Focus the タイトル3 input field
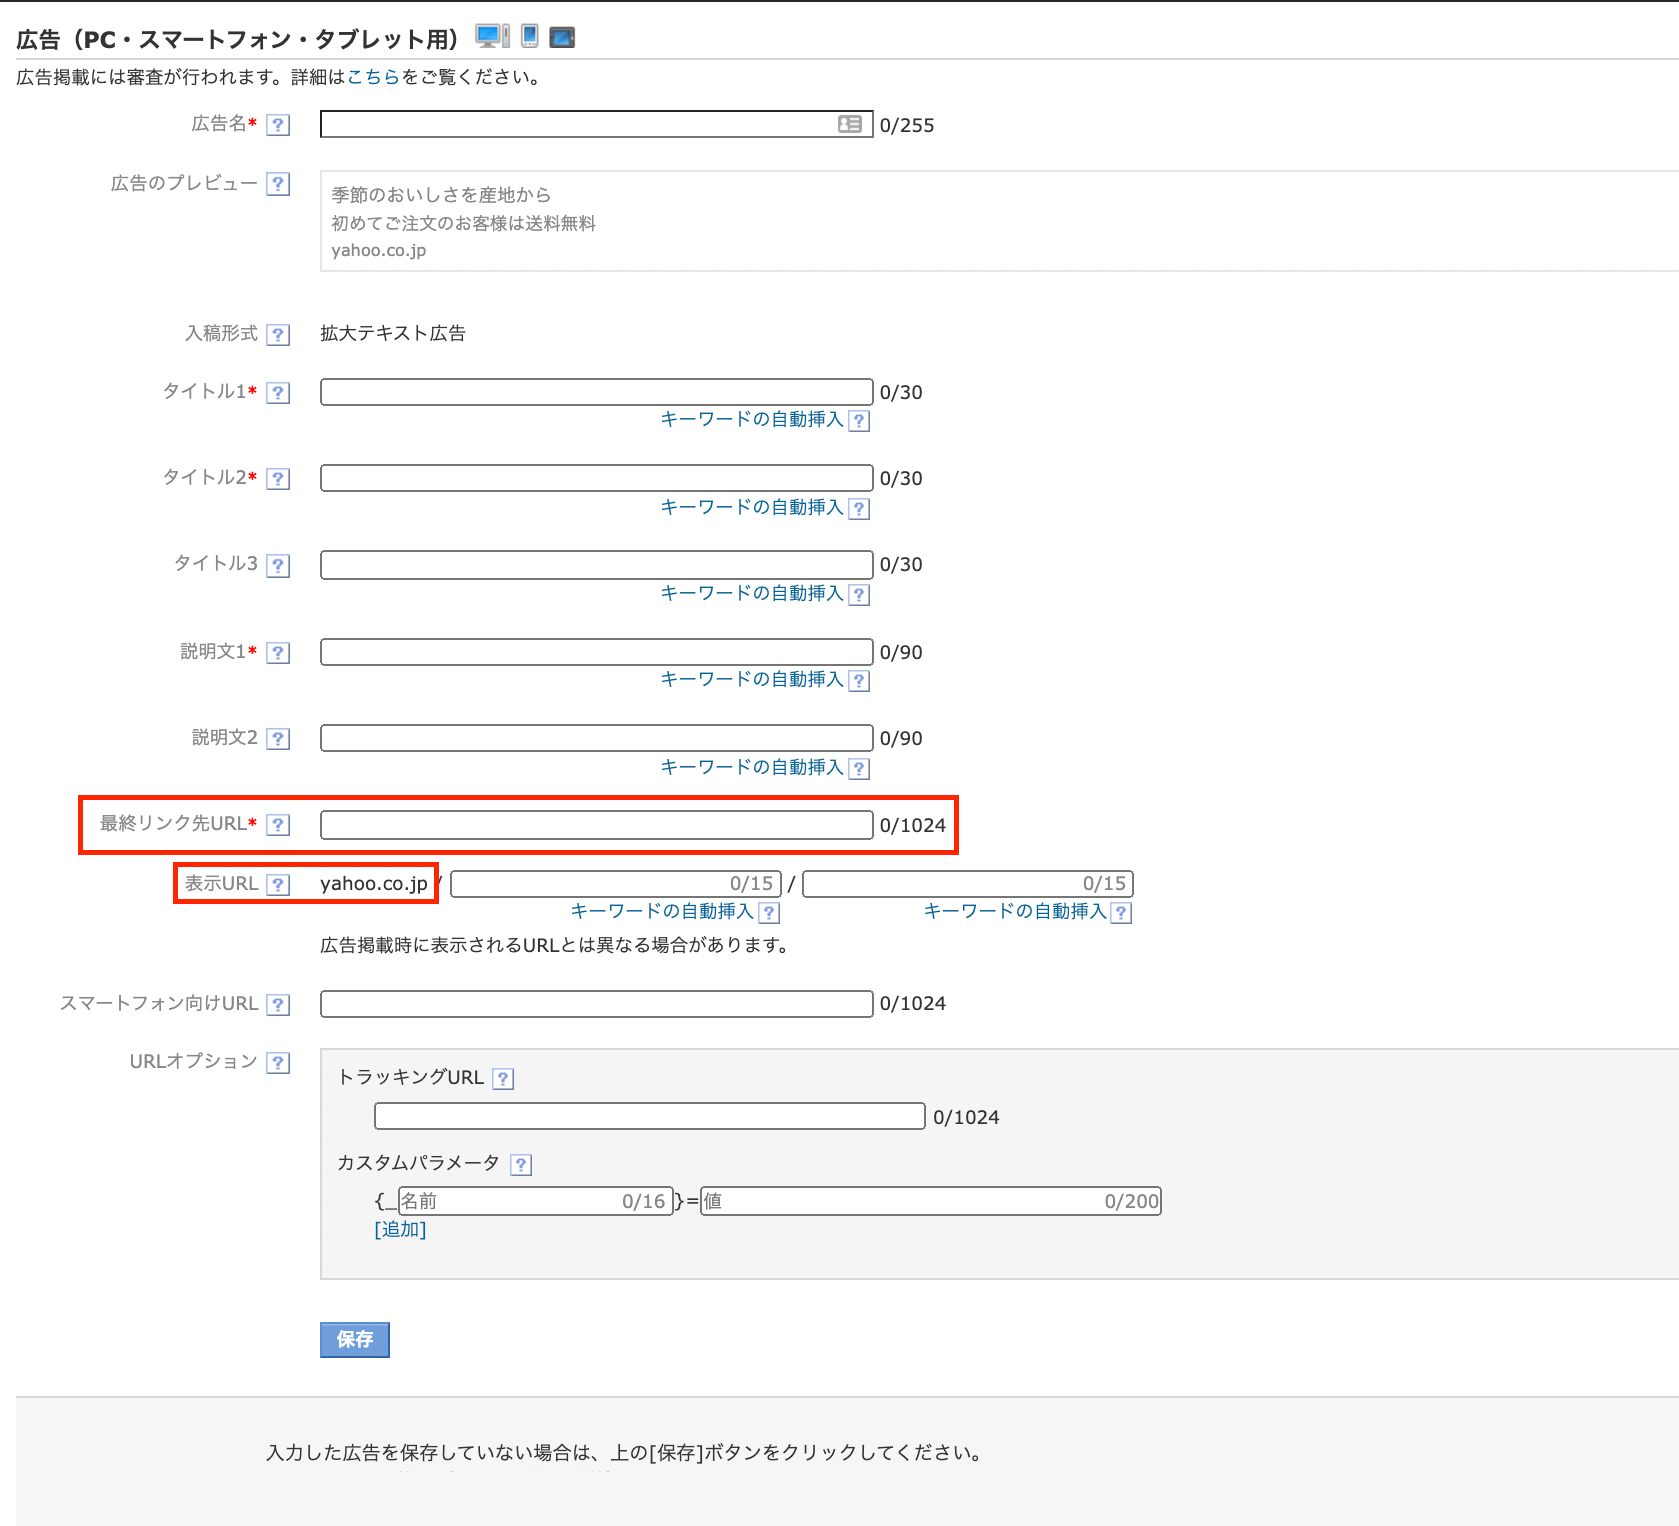The height and width of the screenshot is (1526, 1679). pyautogui.click(x=597, y=565)
